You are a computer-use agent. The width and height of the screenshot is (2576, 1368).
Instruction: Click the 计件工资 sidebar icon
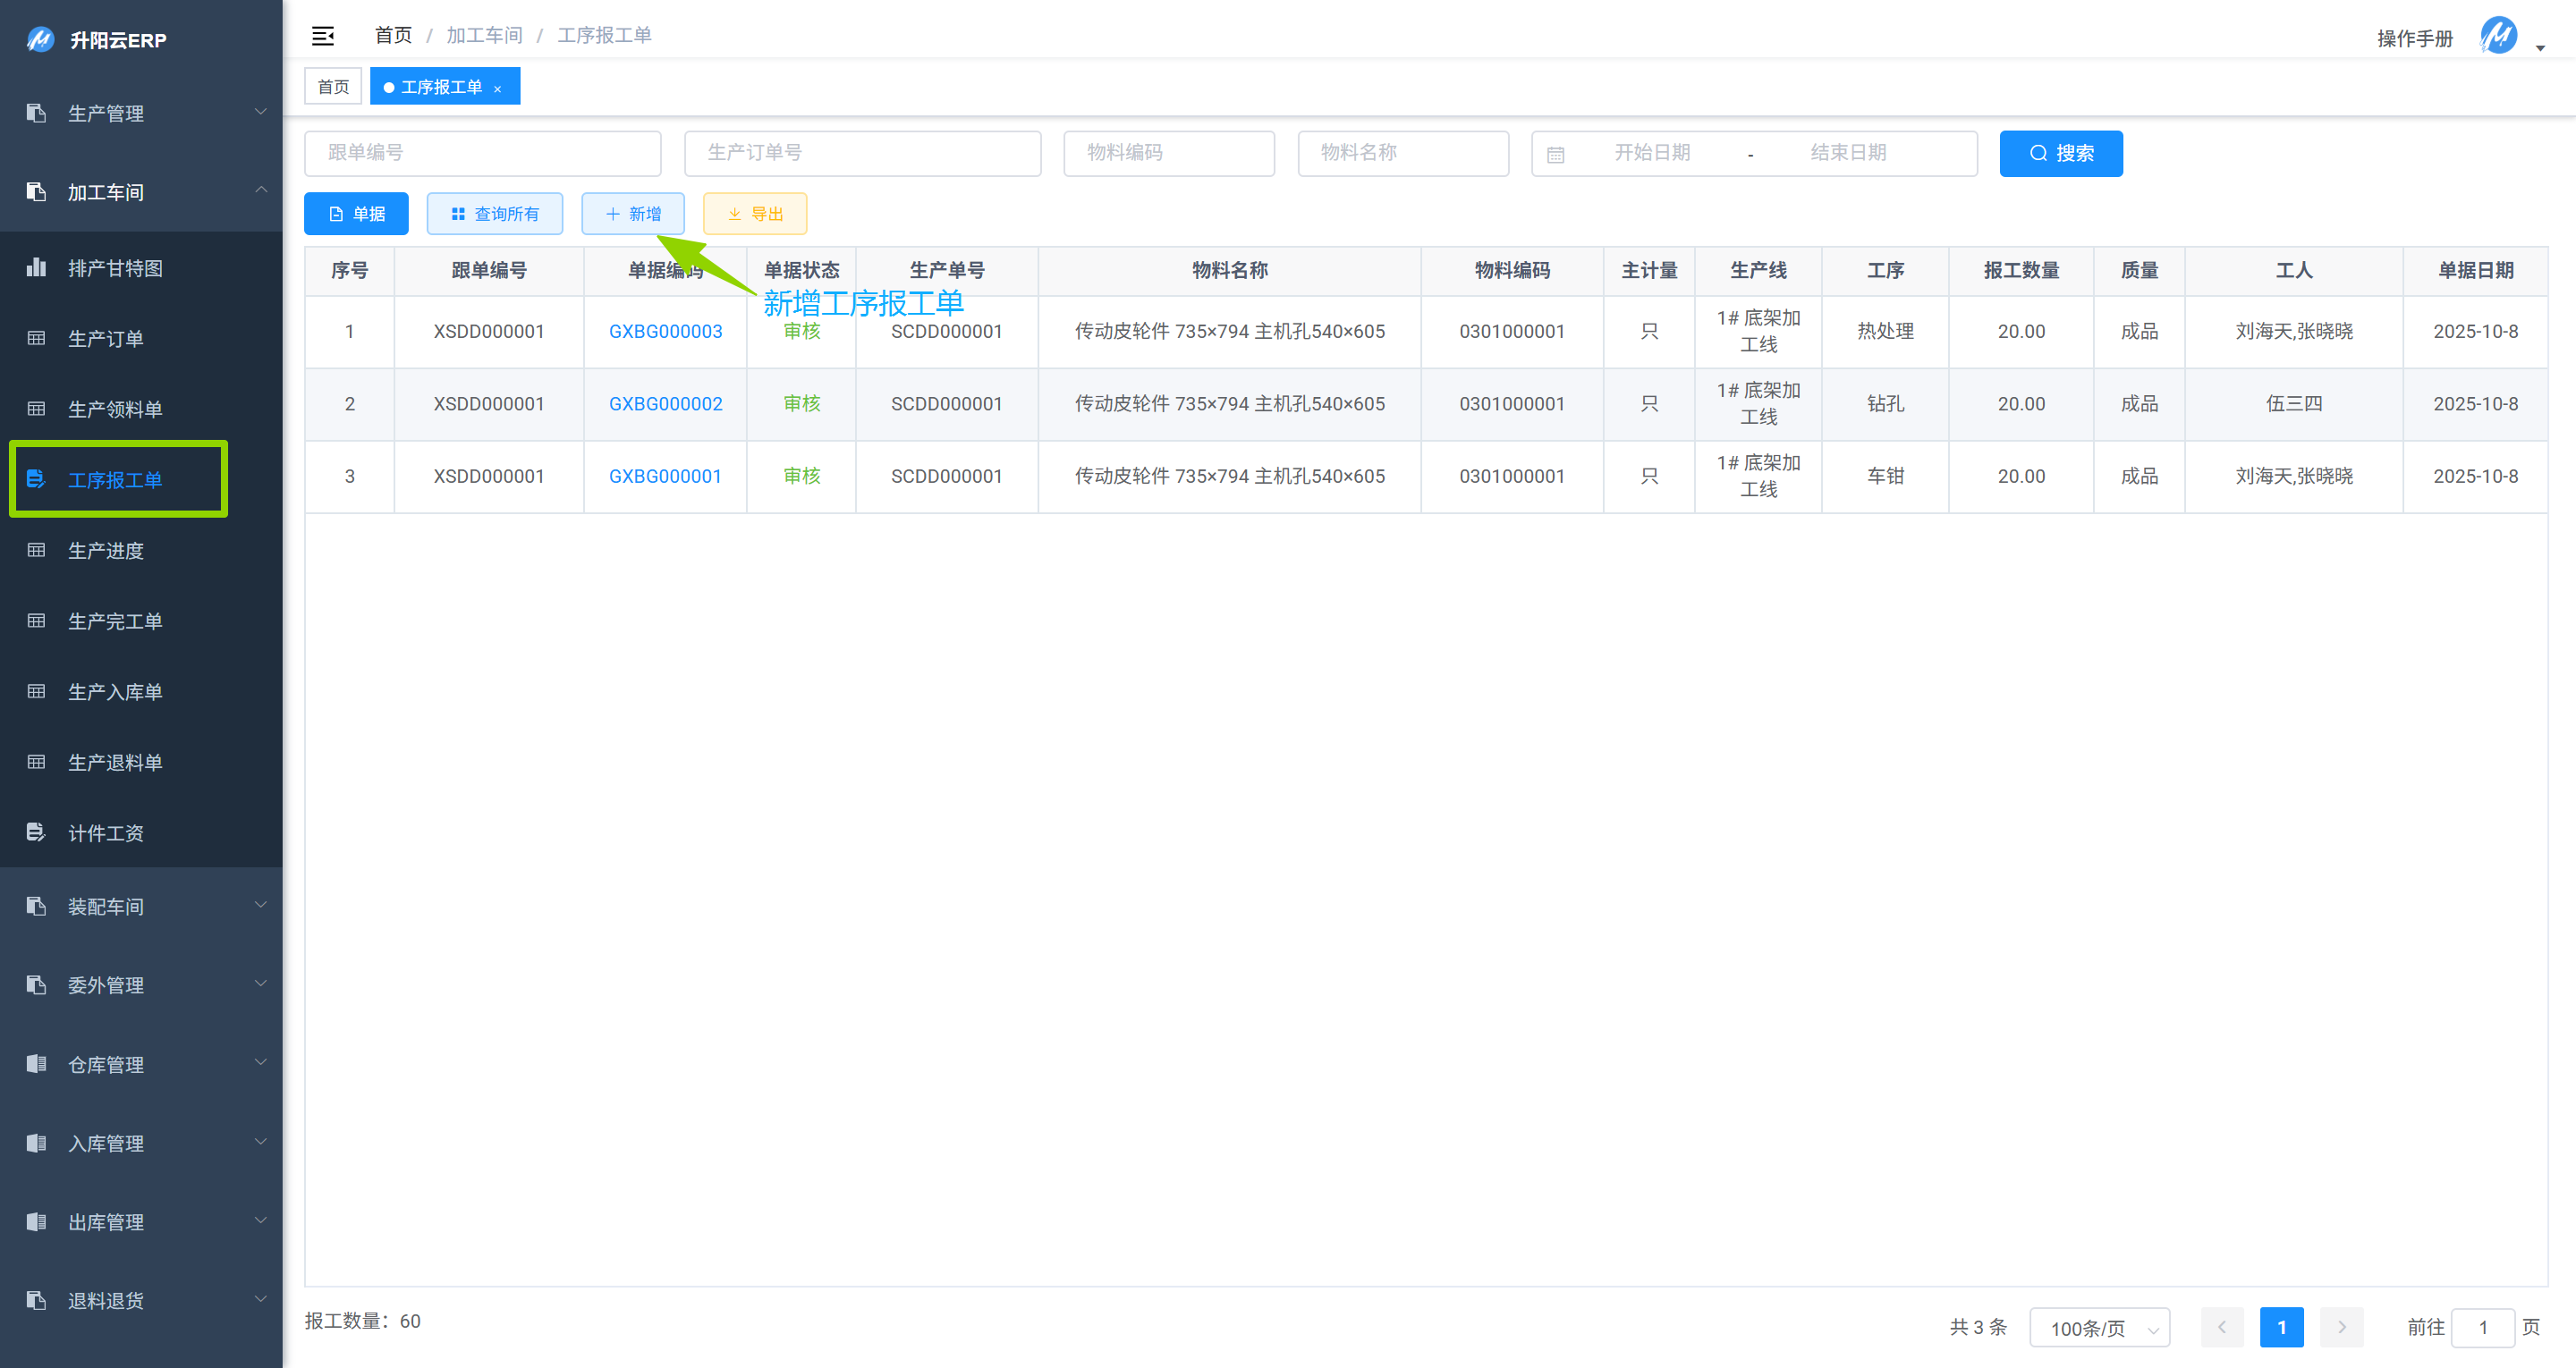(x=36, y=832)
